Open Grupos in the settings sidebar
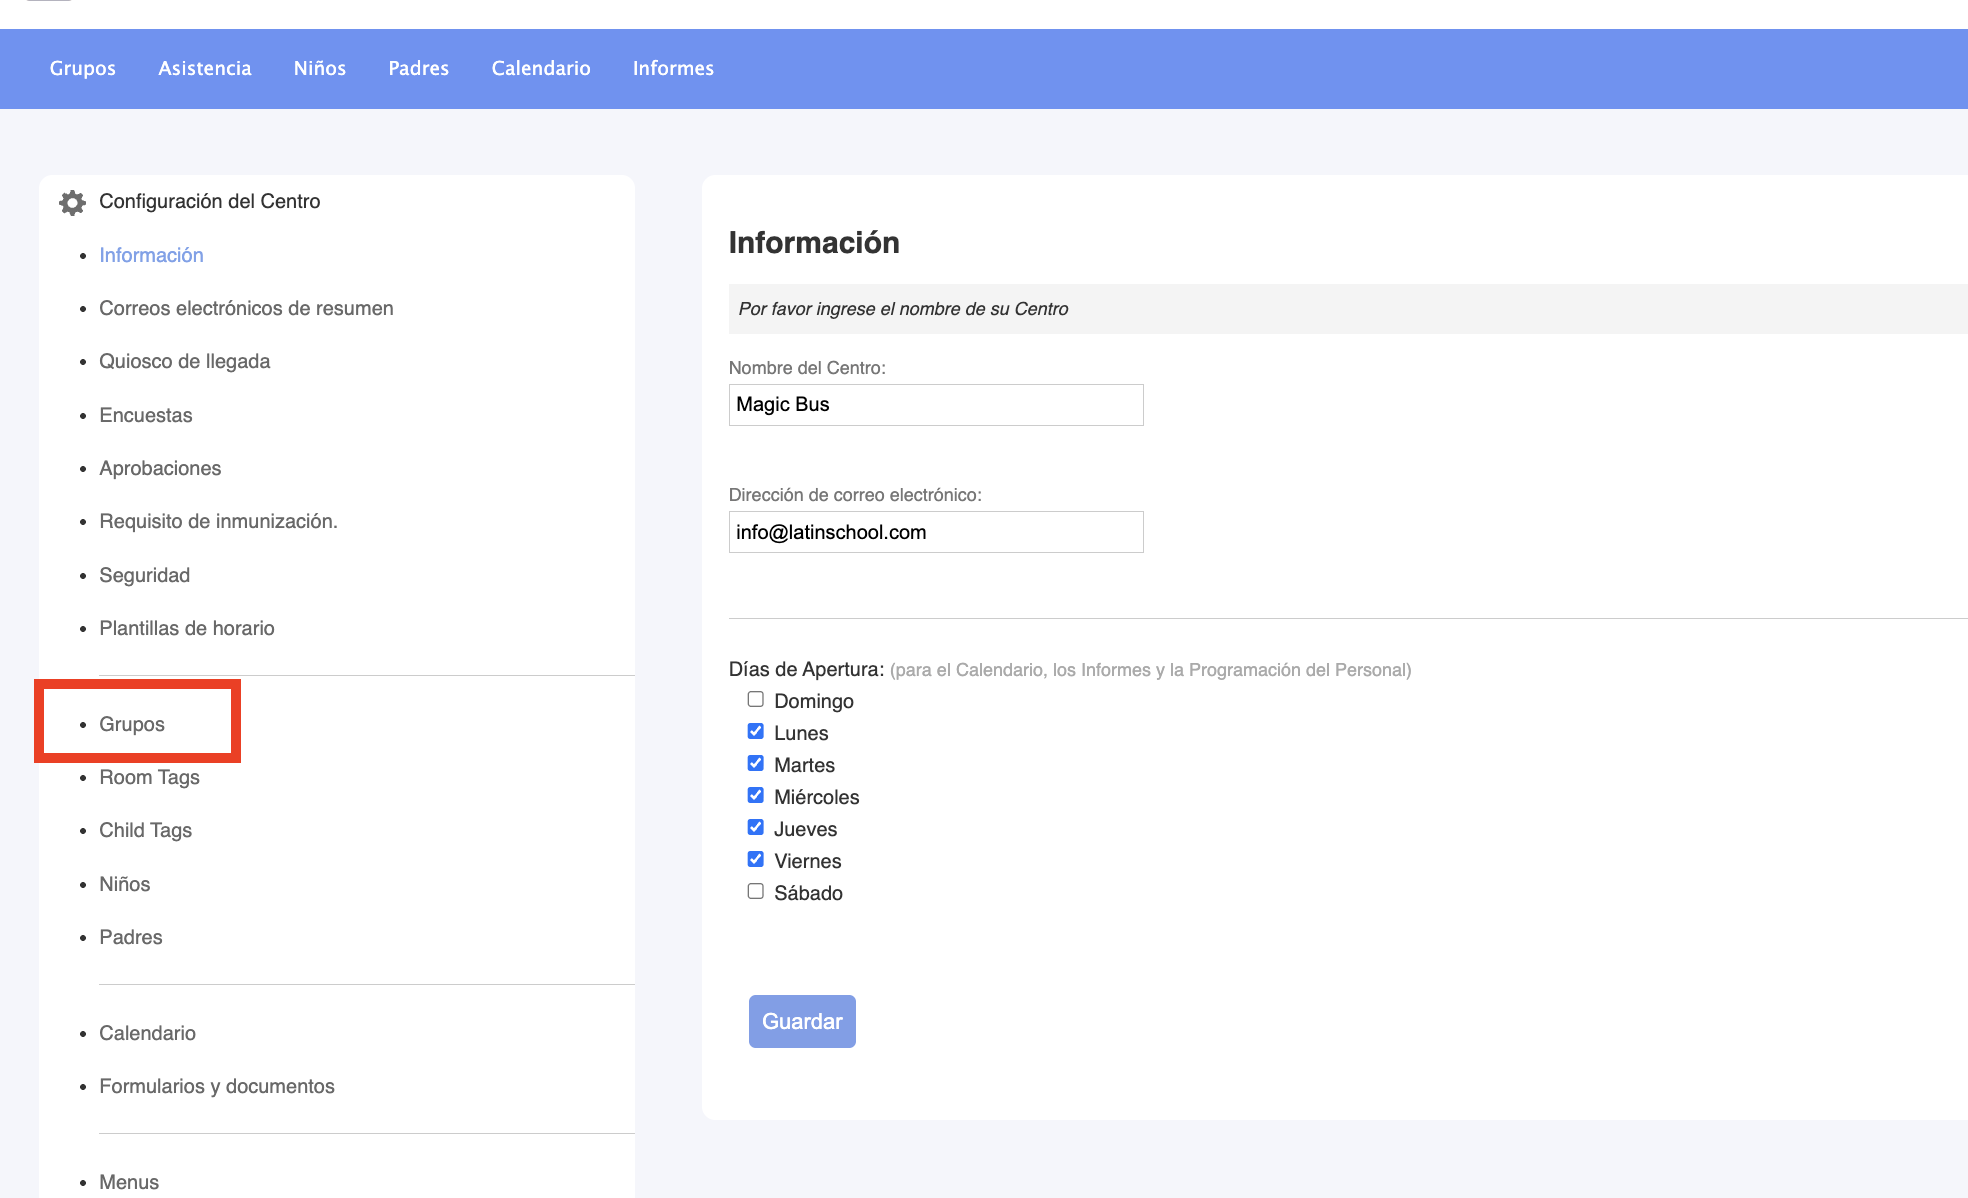Screen dimensions: 1968x1198 (x=132, y=724)
